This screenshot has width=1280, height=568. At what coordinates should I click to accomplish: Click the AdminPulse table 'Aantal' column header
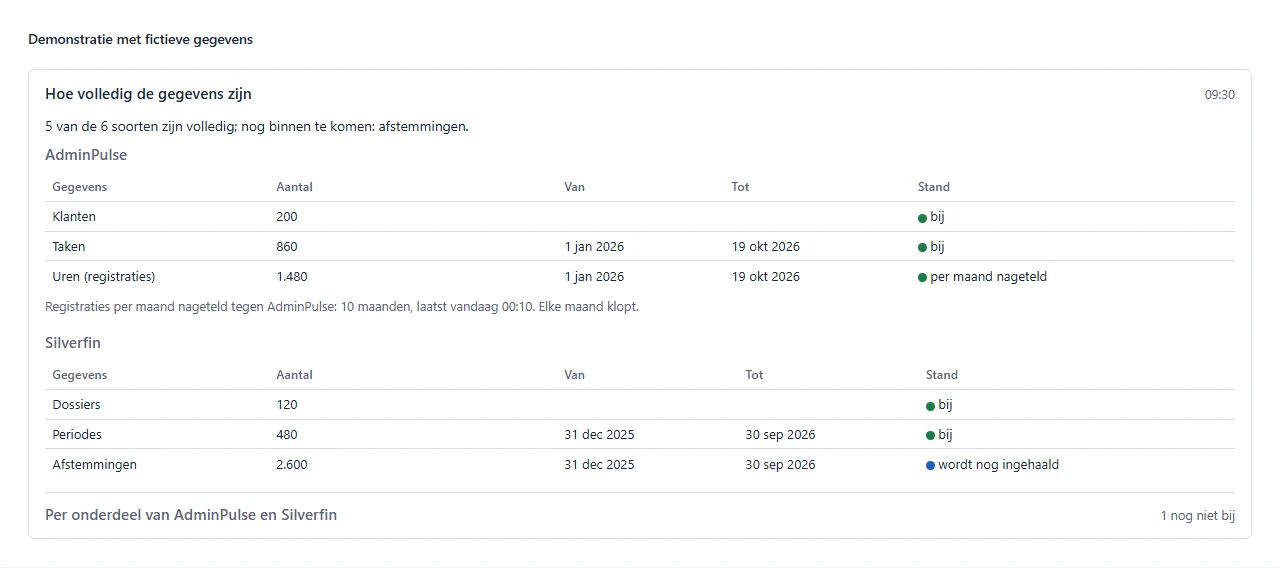294,187
